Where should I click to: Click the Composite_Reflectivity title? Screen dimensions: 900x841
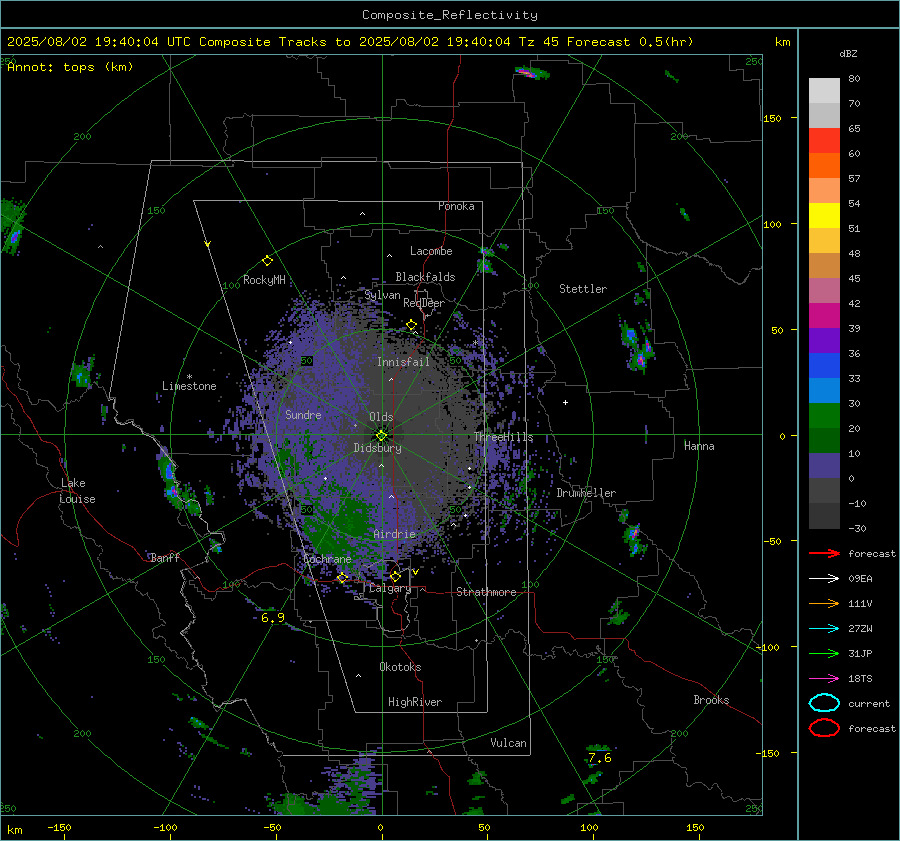[449, 15]
